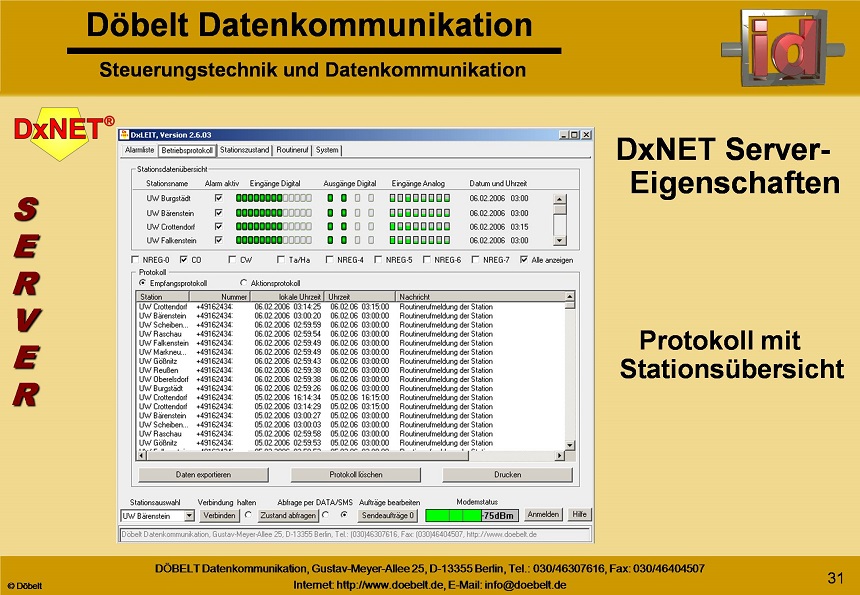Click station overview scroll up arrow
This screenshot has width=860, height=595.
559,199
